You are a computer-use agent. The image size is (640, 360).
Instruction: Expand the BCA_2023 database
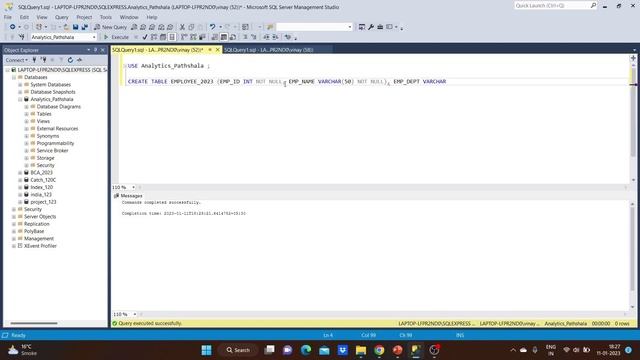[20, 173]
